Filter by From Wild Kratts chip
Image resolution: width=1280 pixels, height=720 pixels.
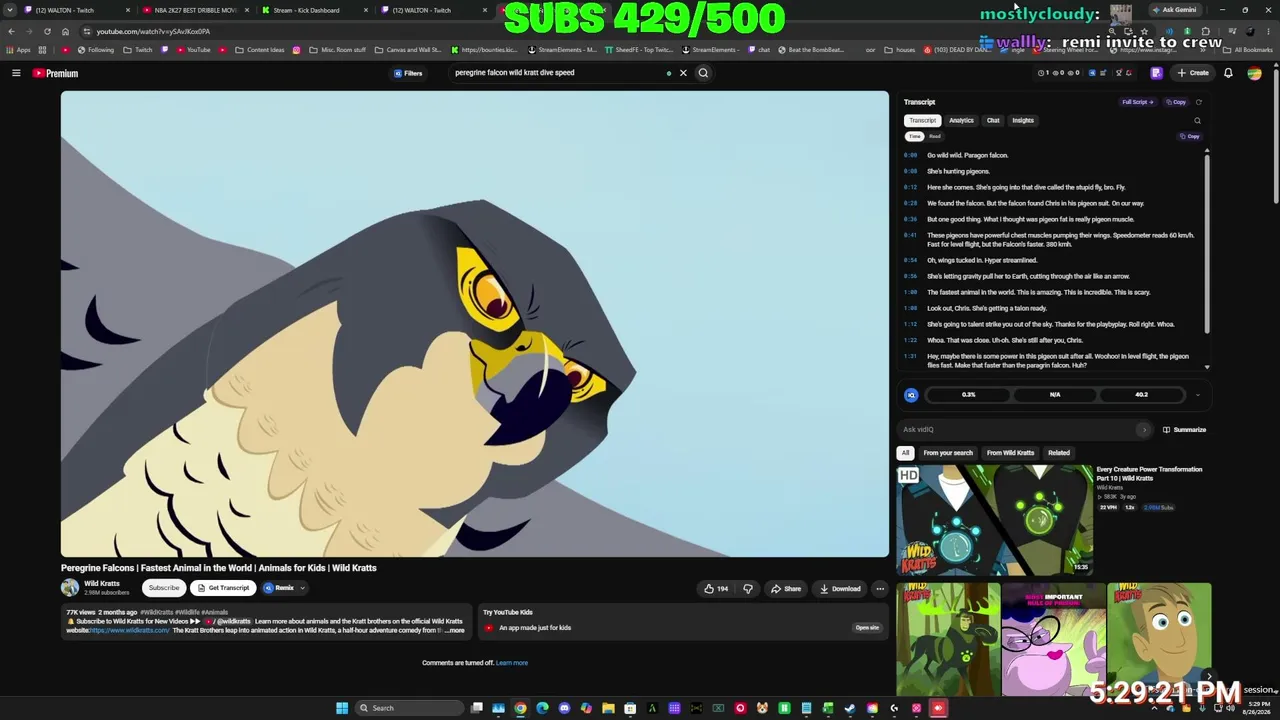click(1010, 453)
